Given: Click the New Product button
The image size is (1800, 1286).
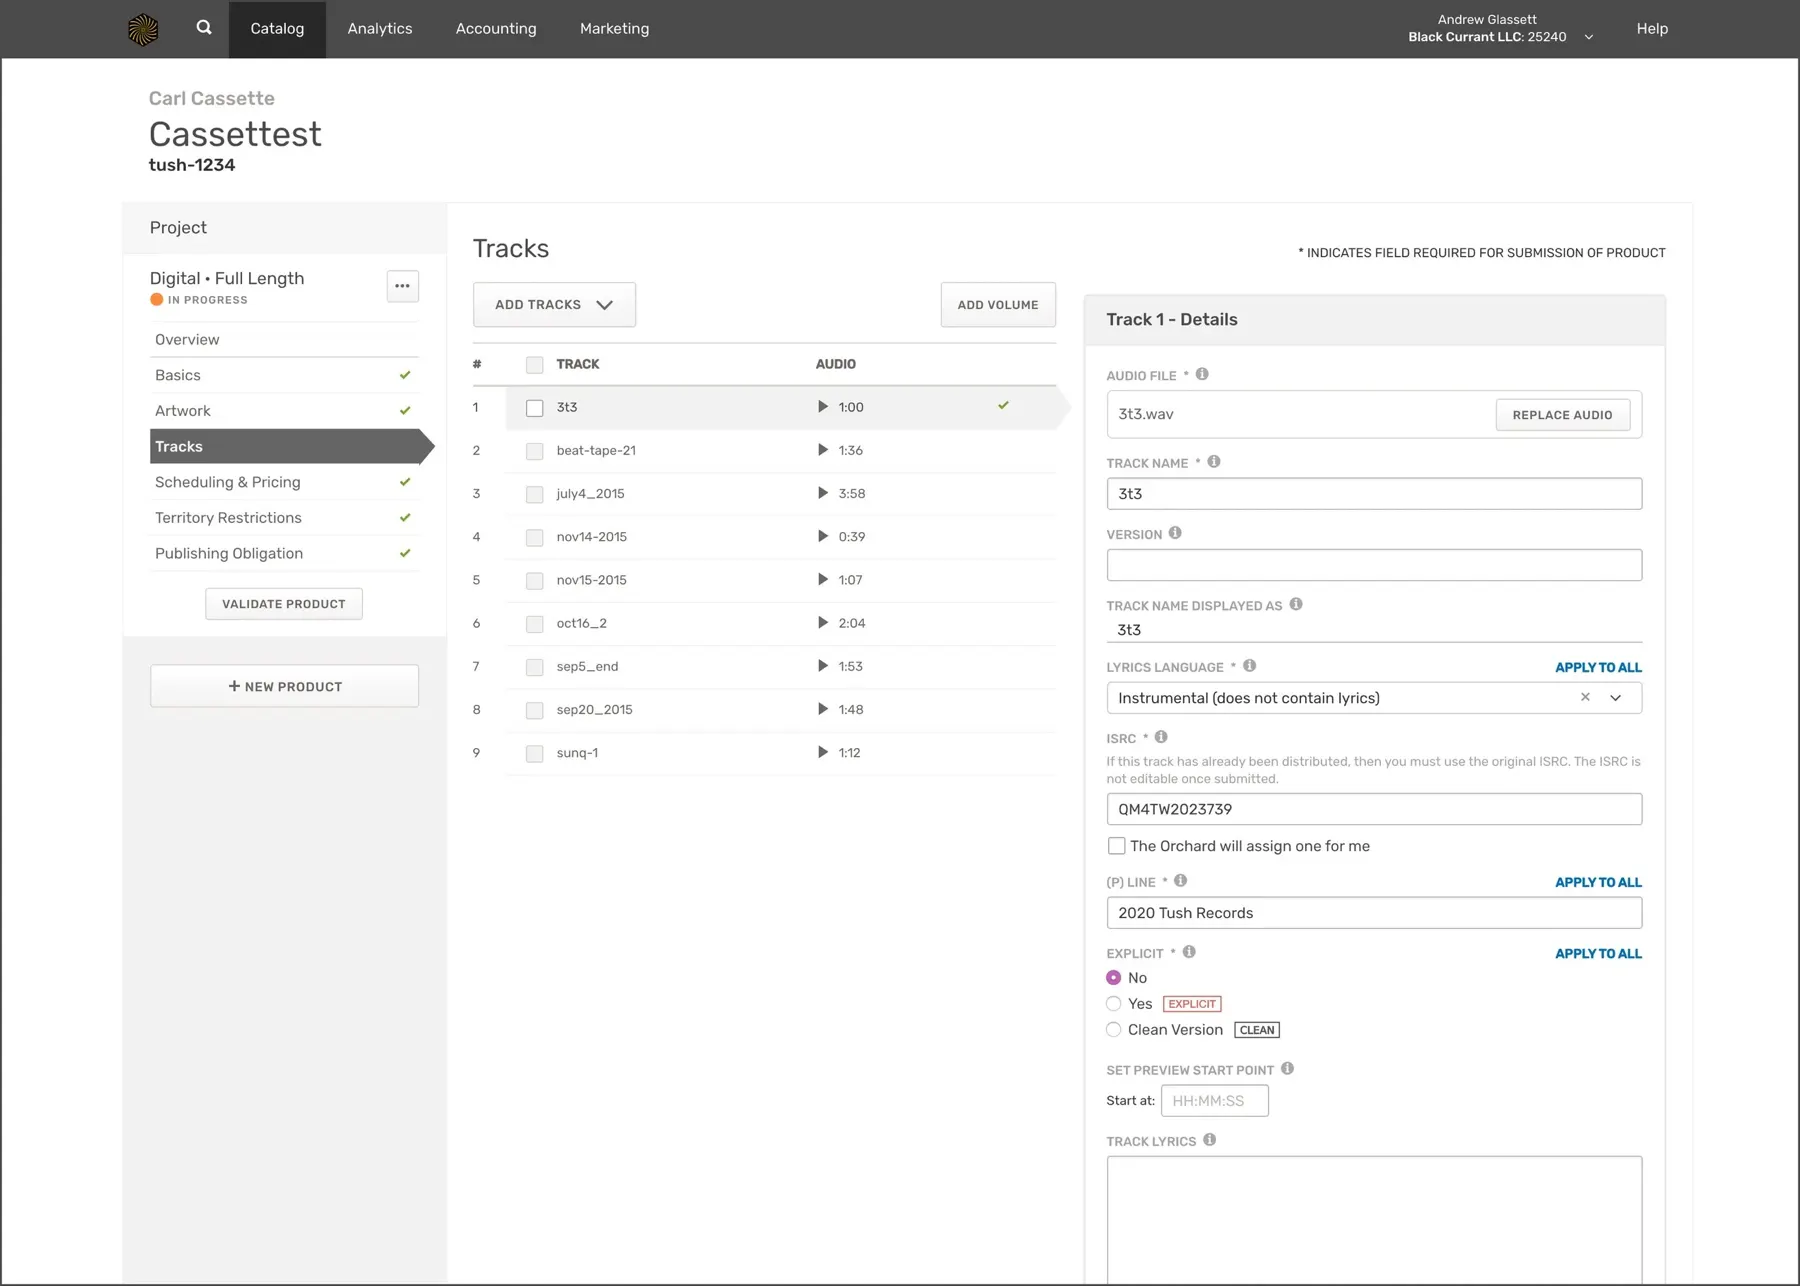Looking at the screenshot, I should pos(284,686).
